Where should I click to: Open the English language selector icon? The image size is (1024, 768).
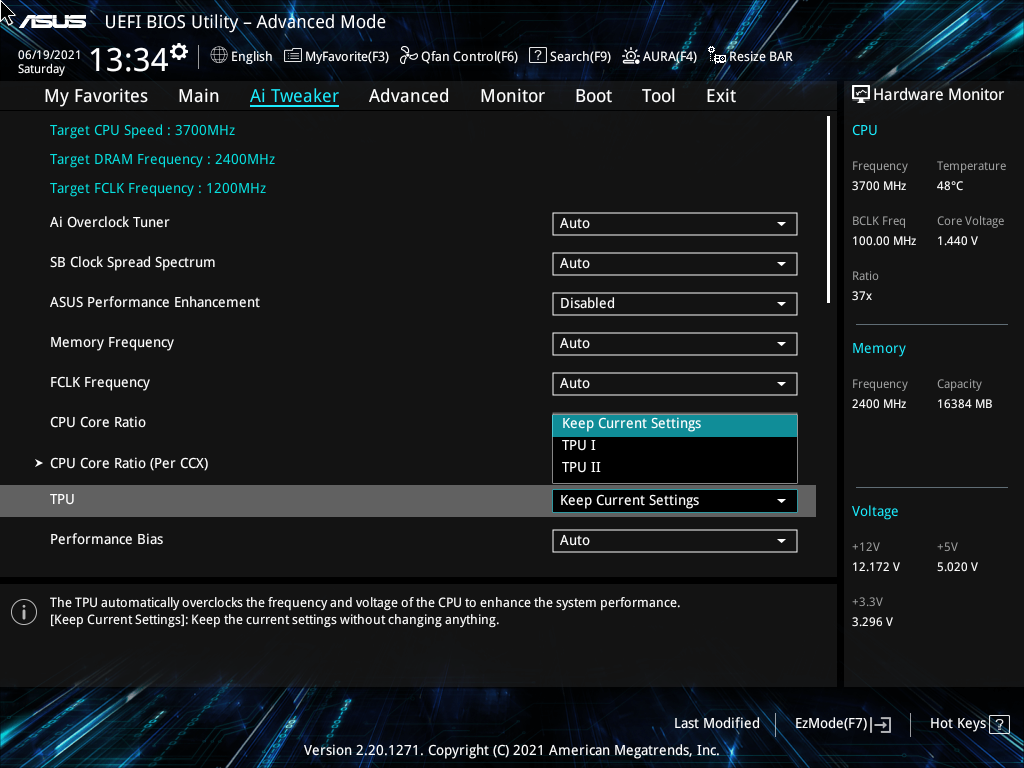point(219,56)
